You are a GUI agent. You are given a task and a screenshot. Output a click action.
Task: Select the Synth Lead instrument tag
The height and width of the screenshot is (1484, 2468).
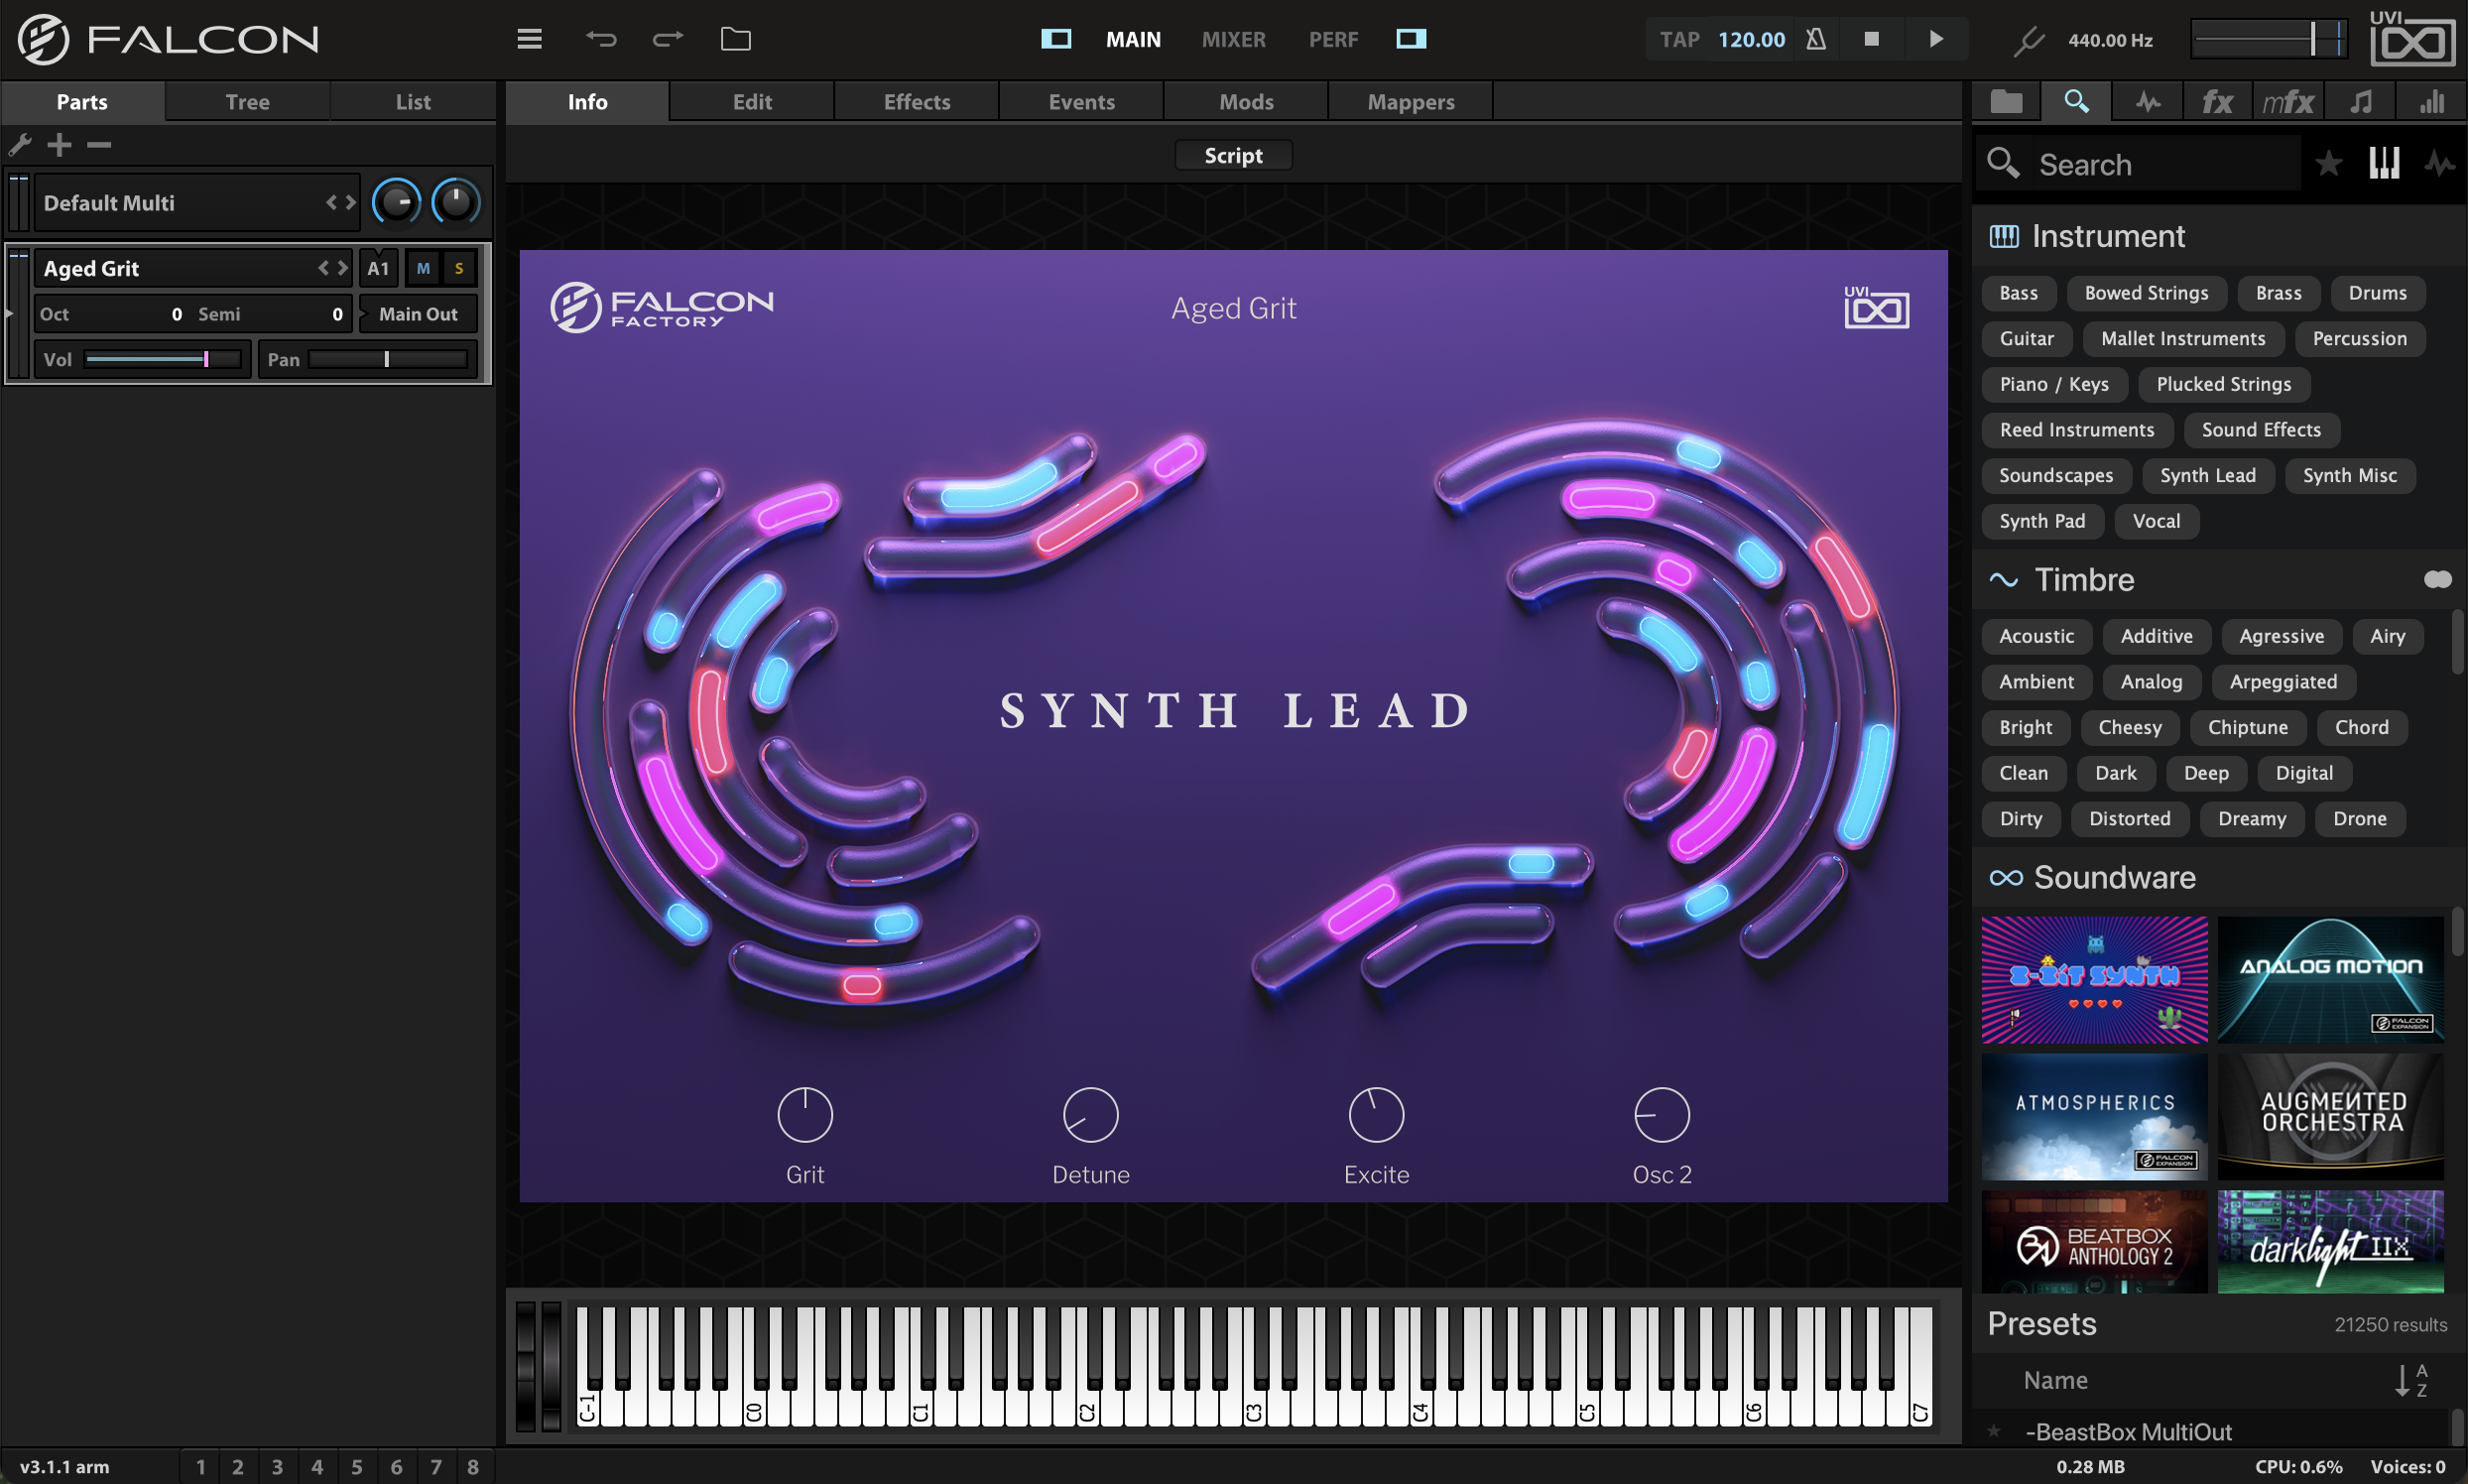pos(2208,475)
